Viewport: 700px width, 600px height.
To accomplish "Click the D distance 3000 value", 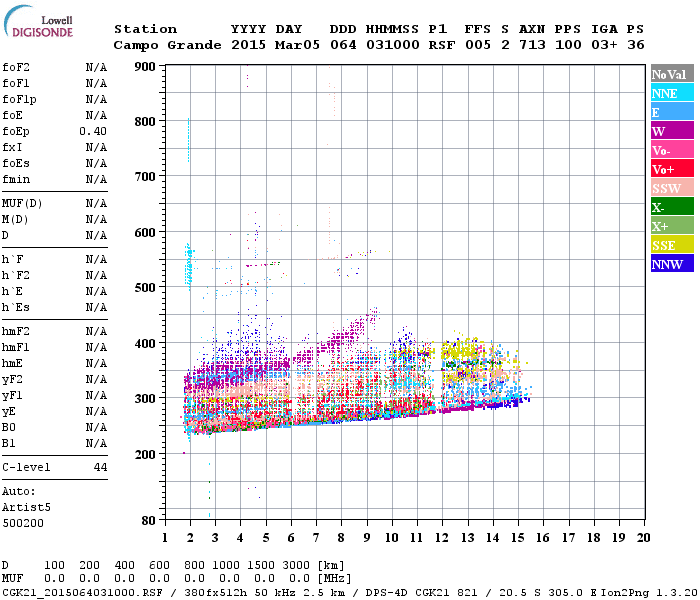I will click(296, 565).
